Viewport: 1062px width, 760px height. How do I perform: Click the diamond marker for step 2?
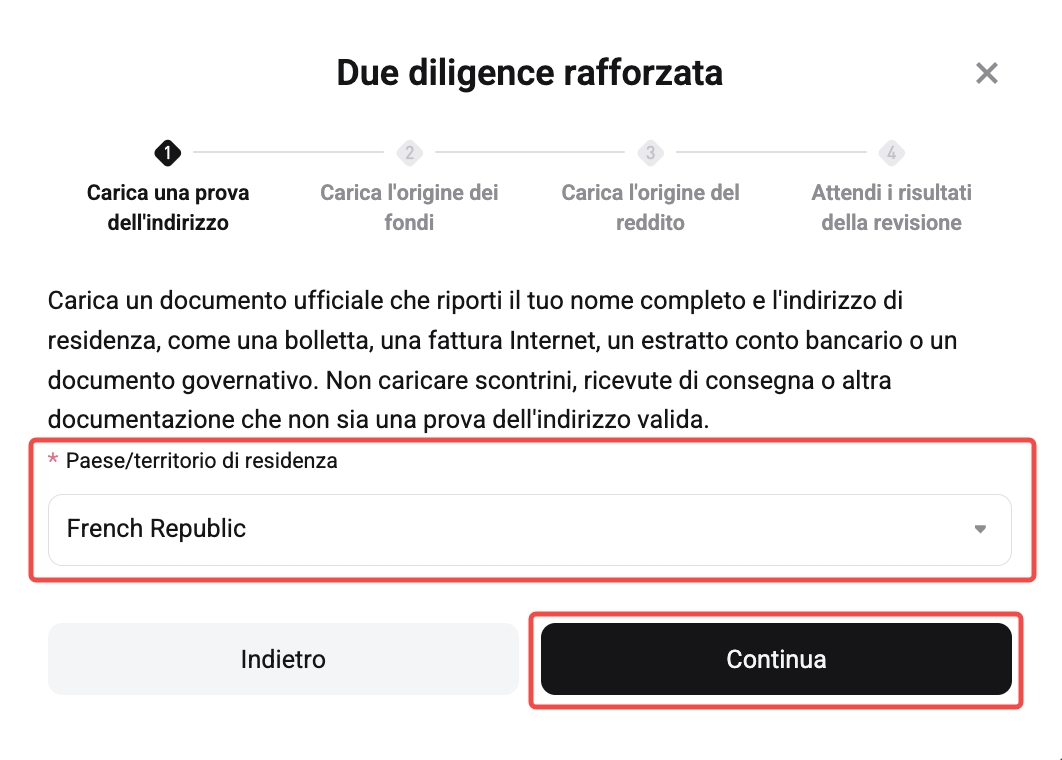(x=409, y=153)
